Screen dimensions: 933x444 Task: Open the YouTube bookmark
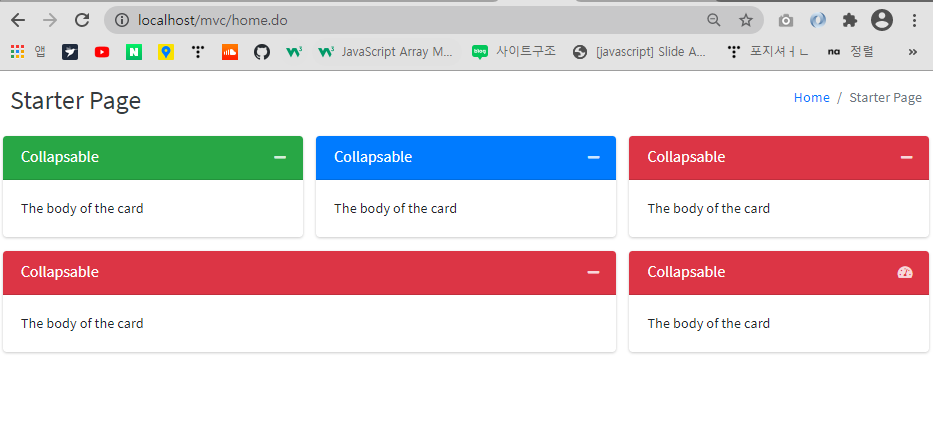(x=102, y=52)
